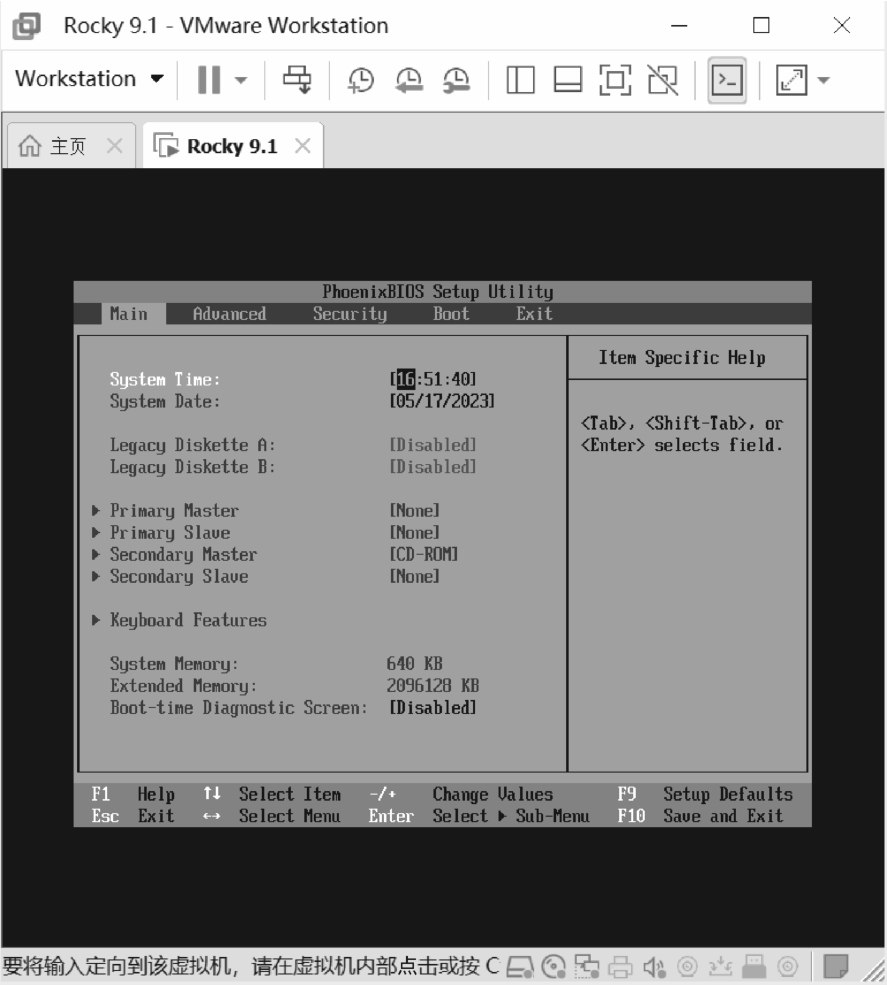This screenshot has height=986, width=887.
Task: Click the hard disk status icon
Action: coord(521,966)
